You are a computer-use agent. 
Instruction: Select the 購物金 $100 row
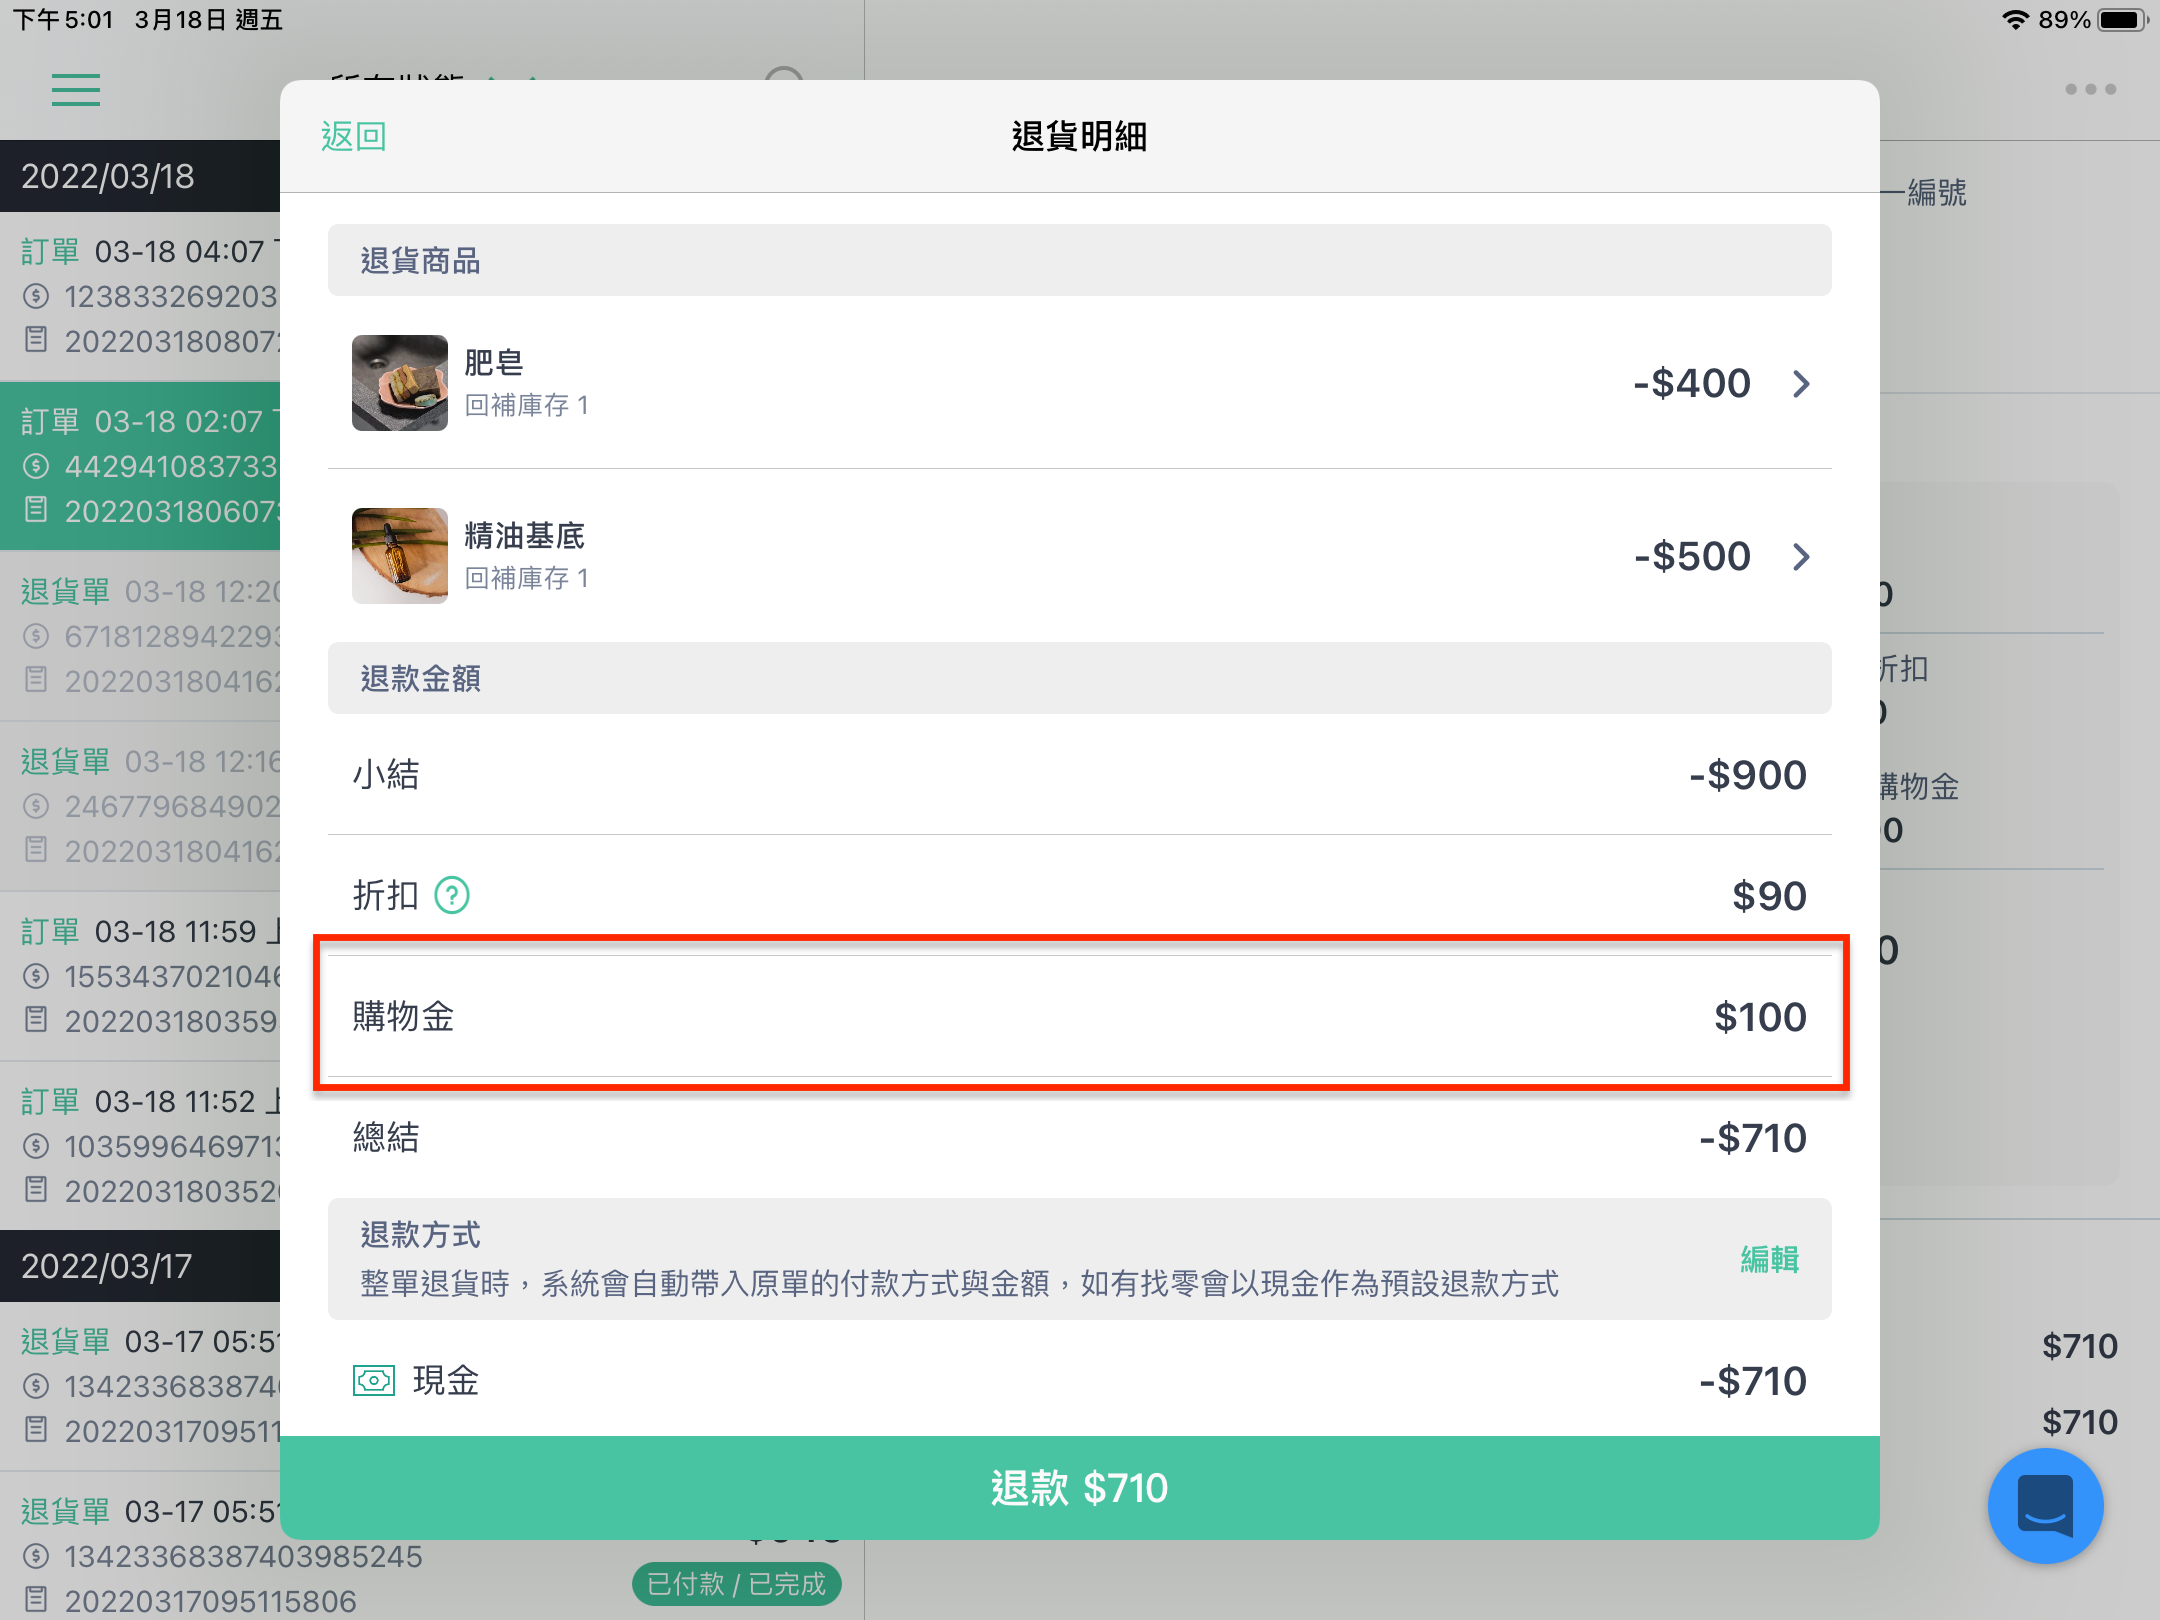click(1080, 1017)
